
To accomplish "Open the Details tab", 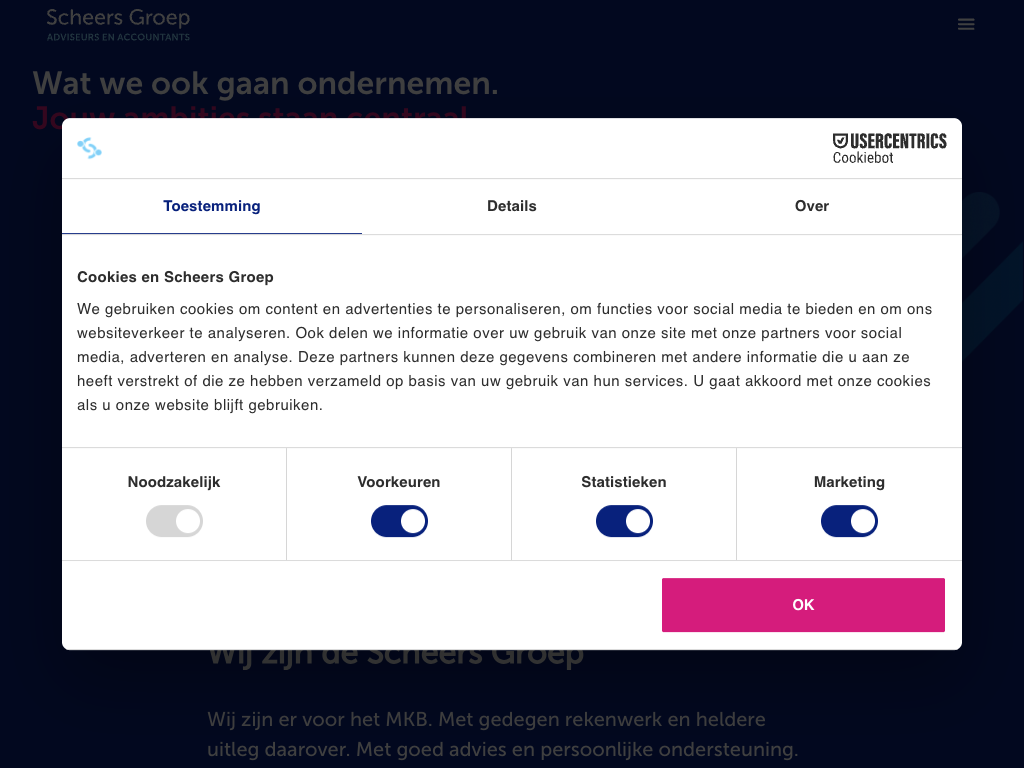I will [x=512, y=206].
